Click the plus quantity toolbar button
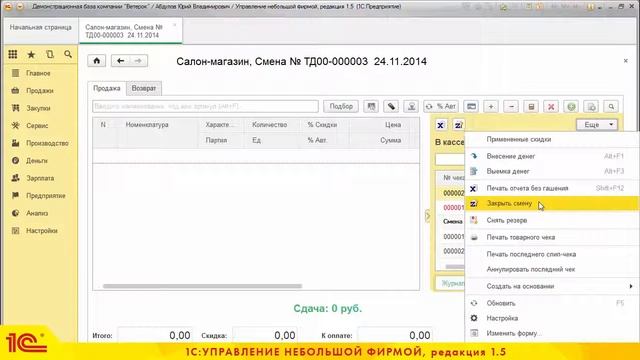This screenshot has width=640, height=360. click(491, 107)
